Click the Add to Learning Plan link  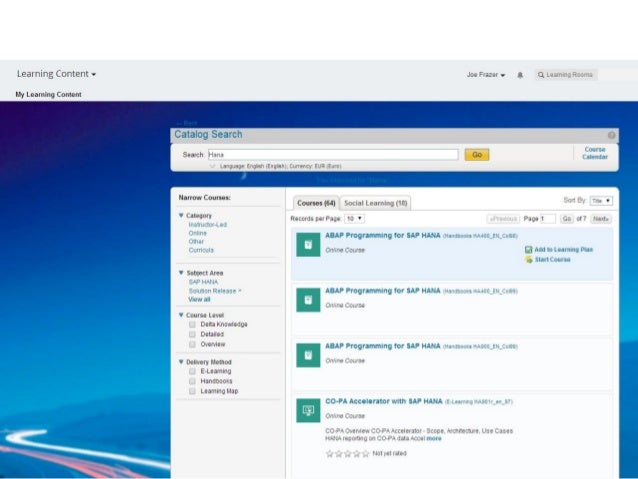564,249
